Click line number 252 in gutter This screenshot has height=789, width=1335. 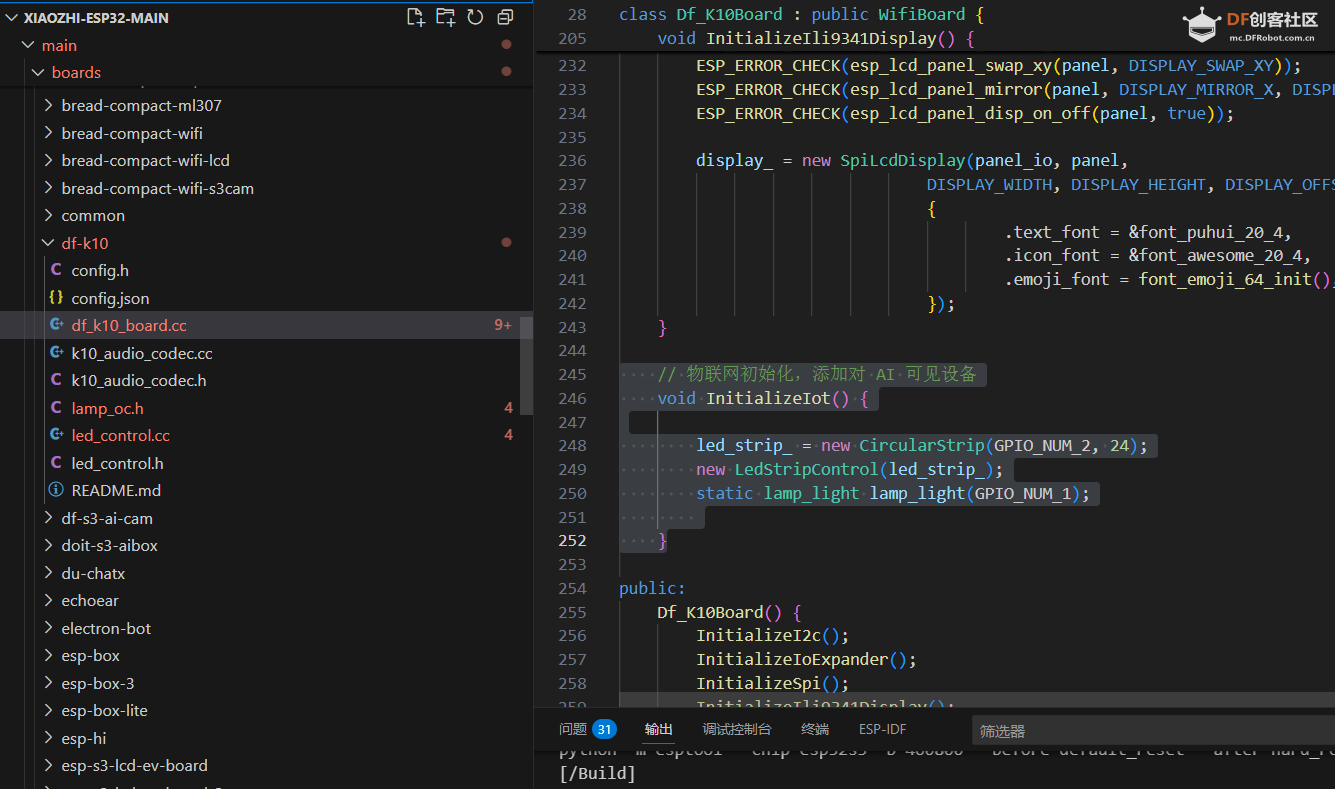point(573,540)
